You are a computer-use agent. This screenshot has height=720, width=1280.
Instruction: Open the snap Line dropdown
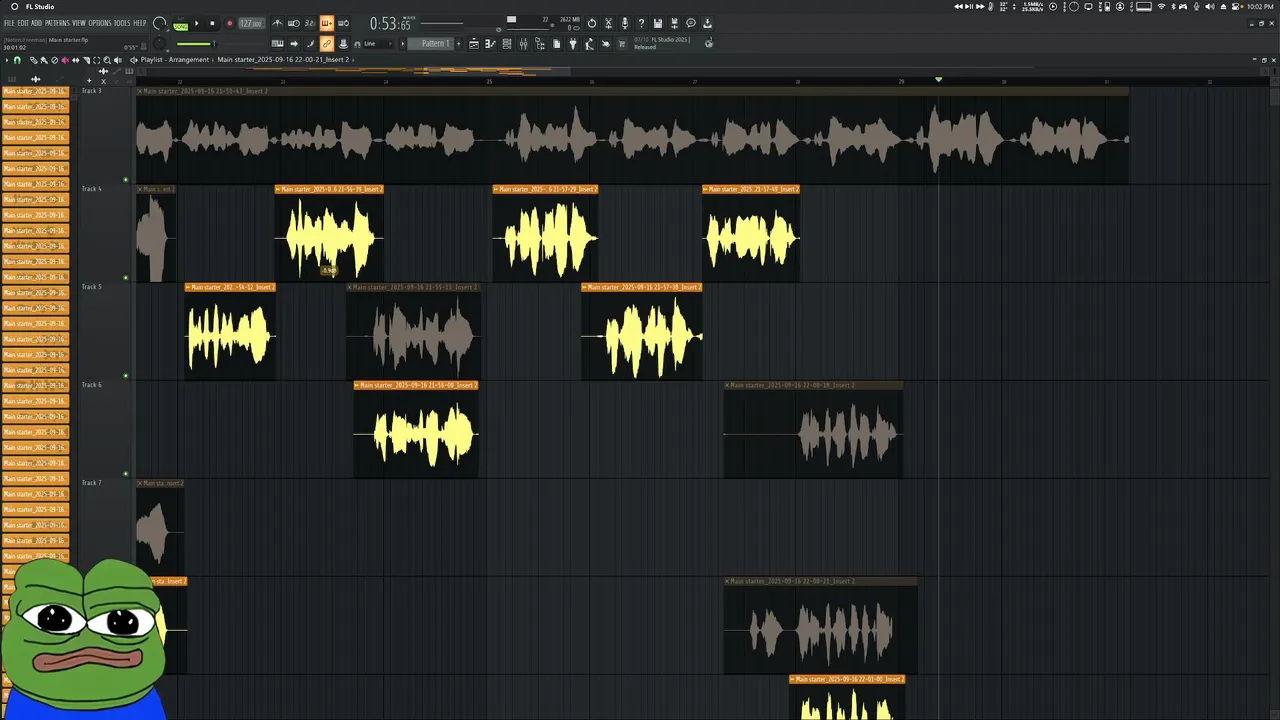coord(376,44)
